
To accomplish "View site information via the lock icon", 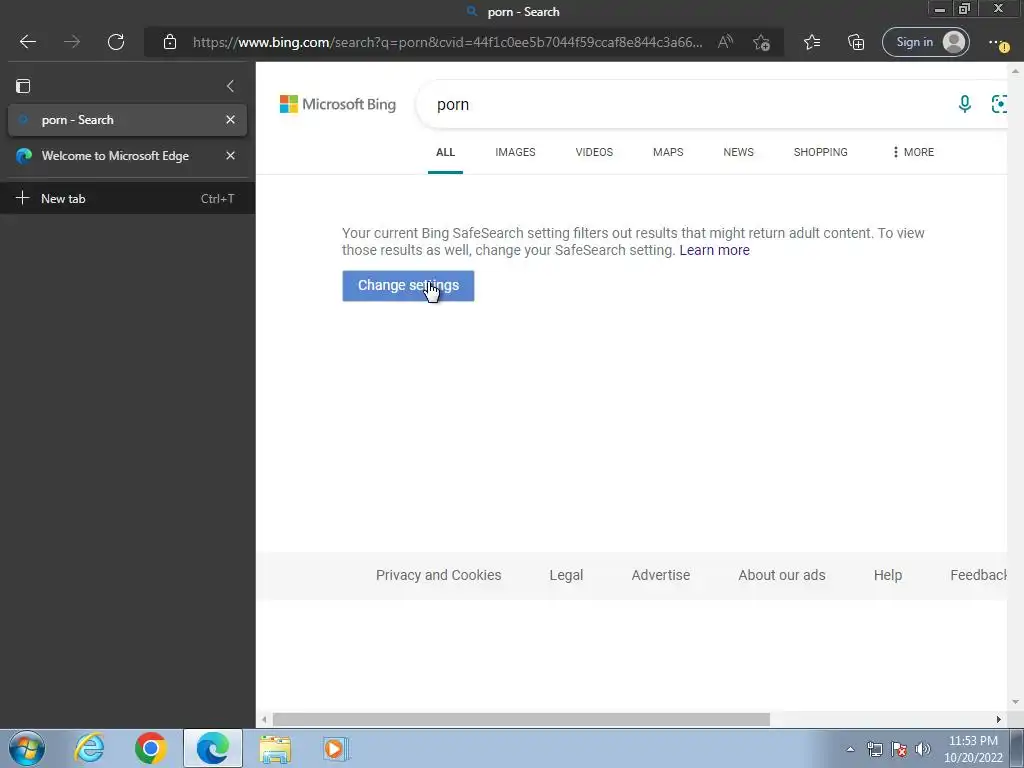I will click(170, 42).
